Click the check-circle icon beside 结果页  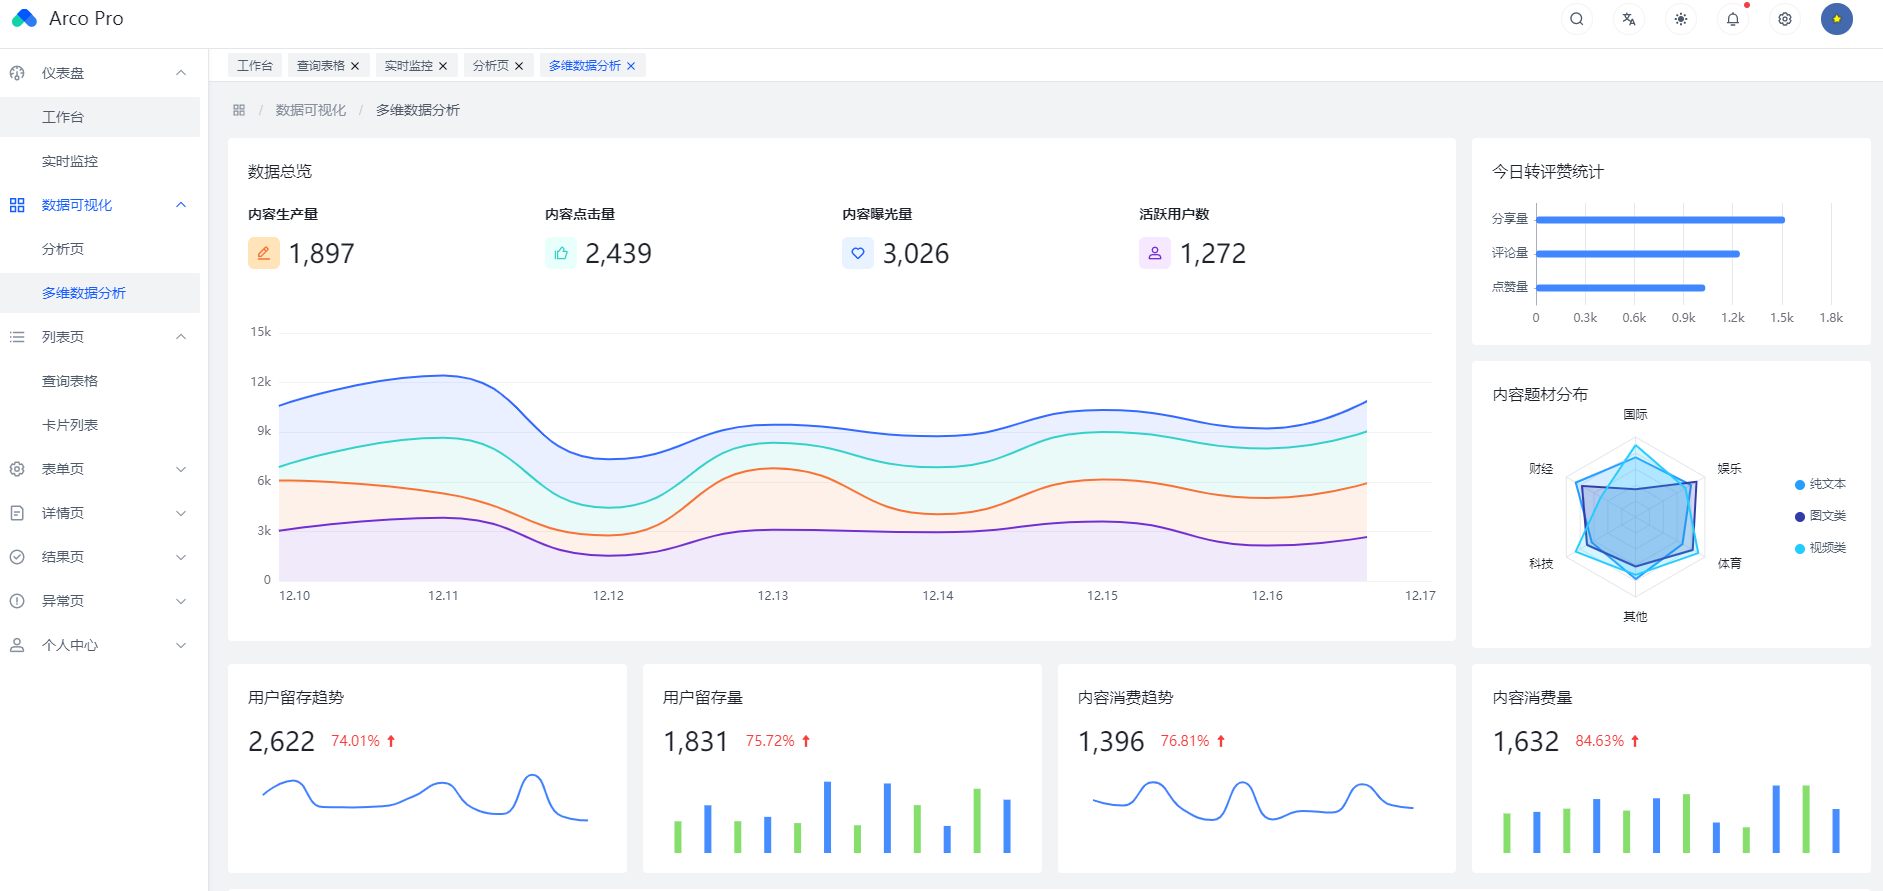(x=17, y=557)
